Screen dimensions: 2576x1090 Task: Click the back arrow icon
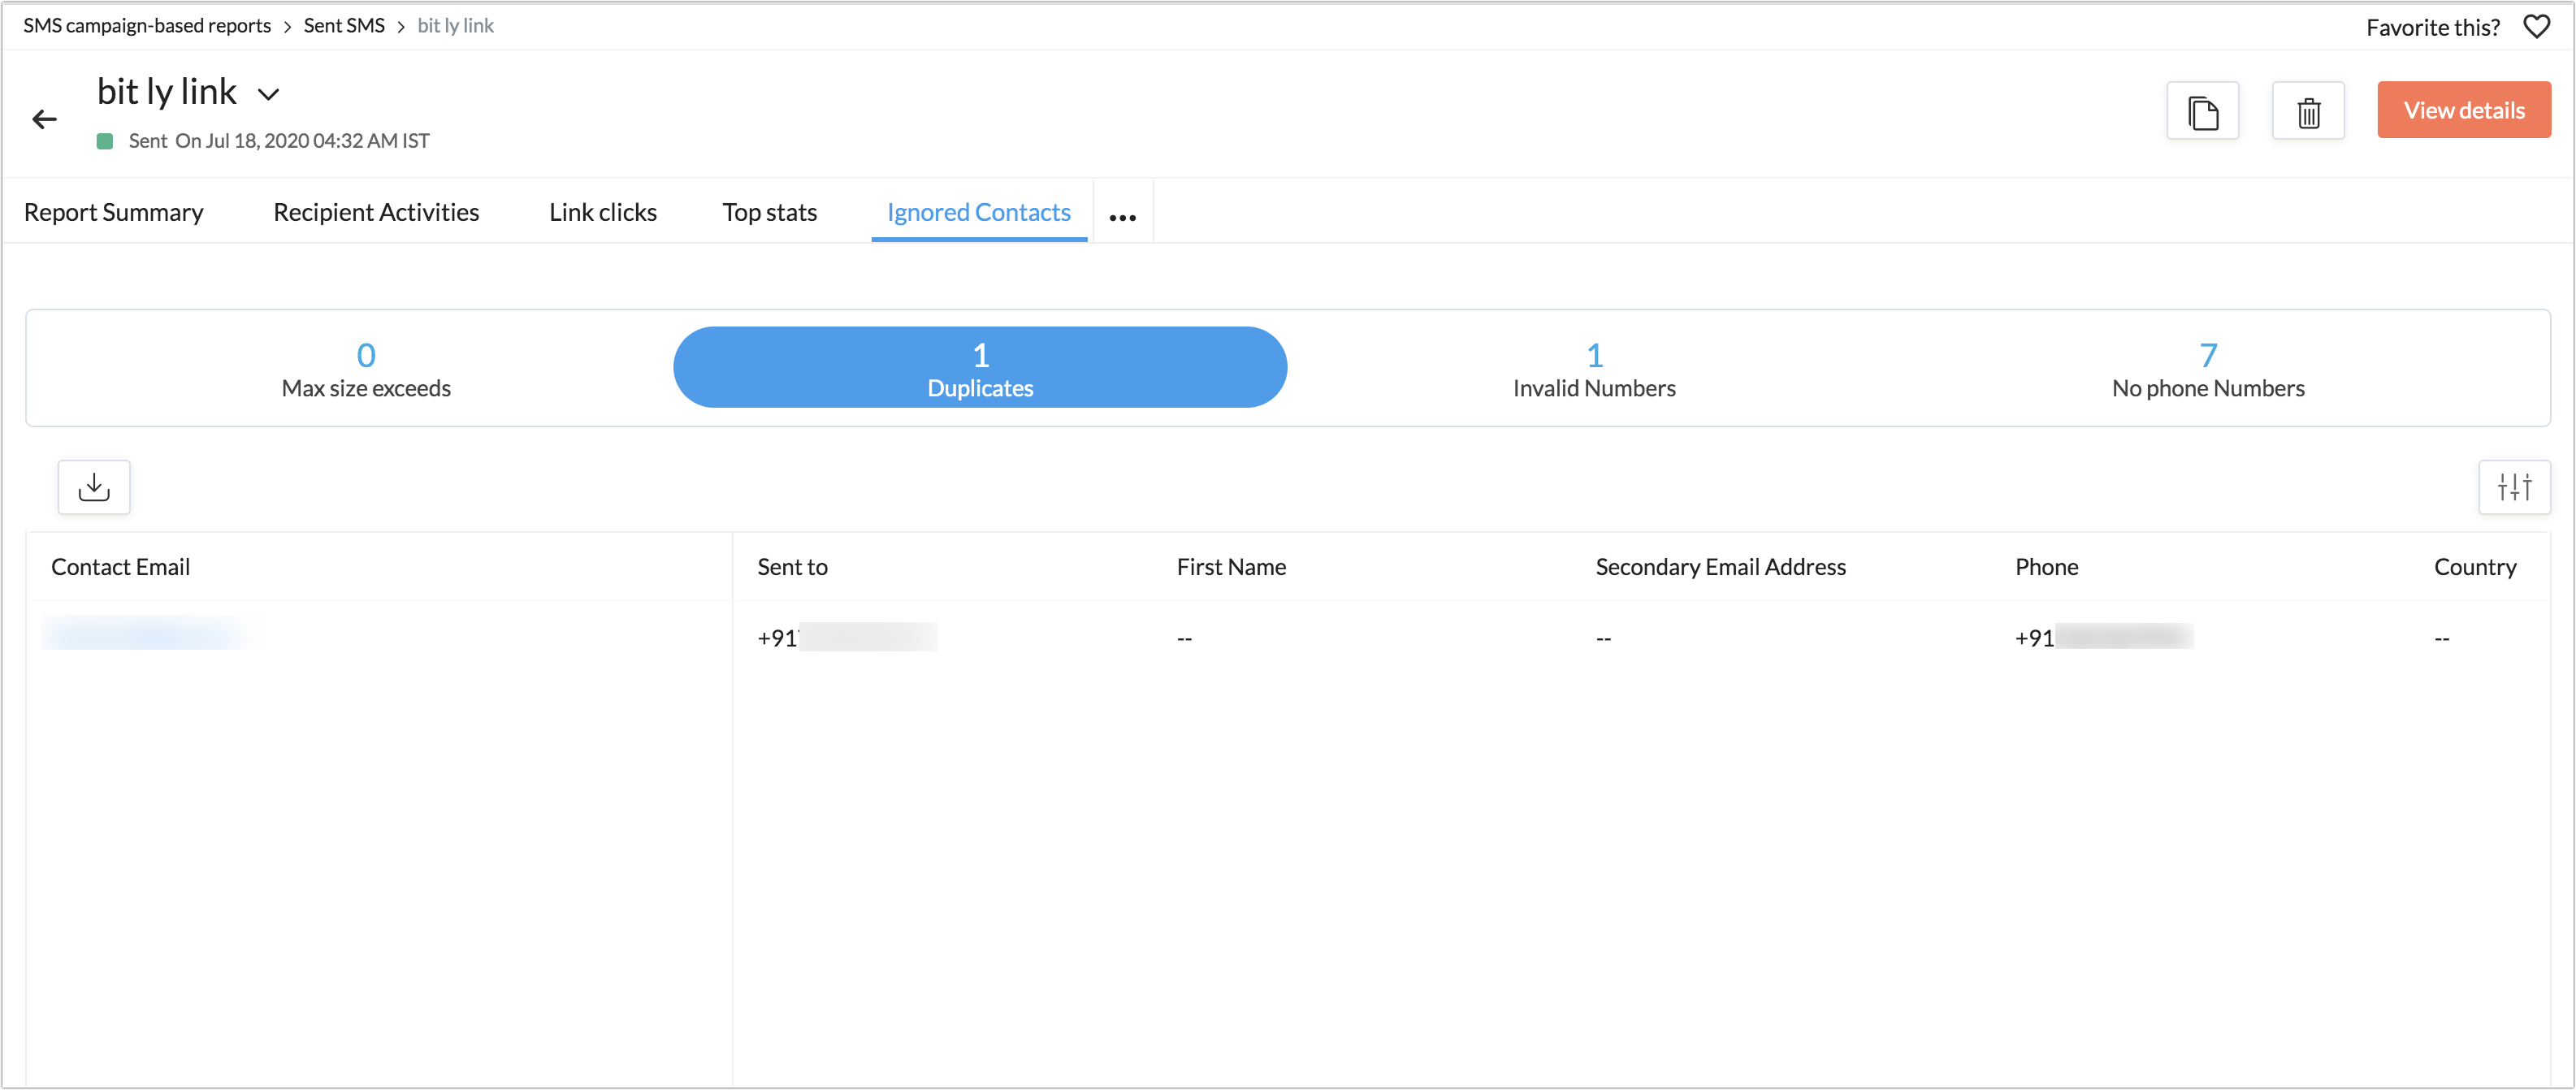(x=44, y=120)
